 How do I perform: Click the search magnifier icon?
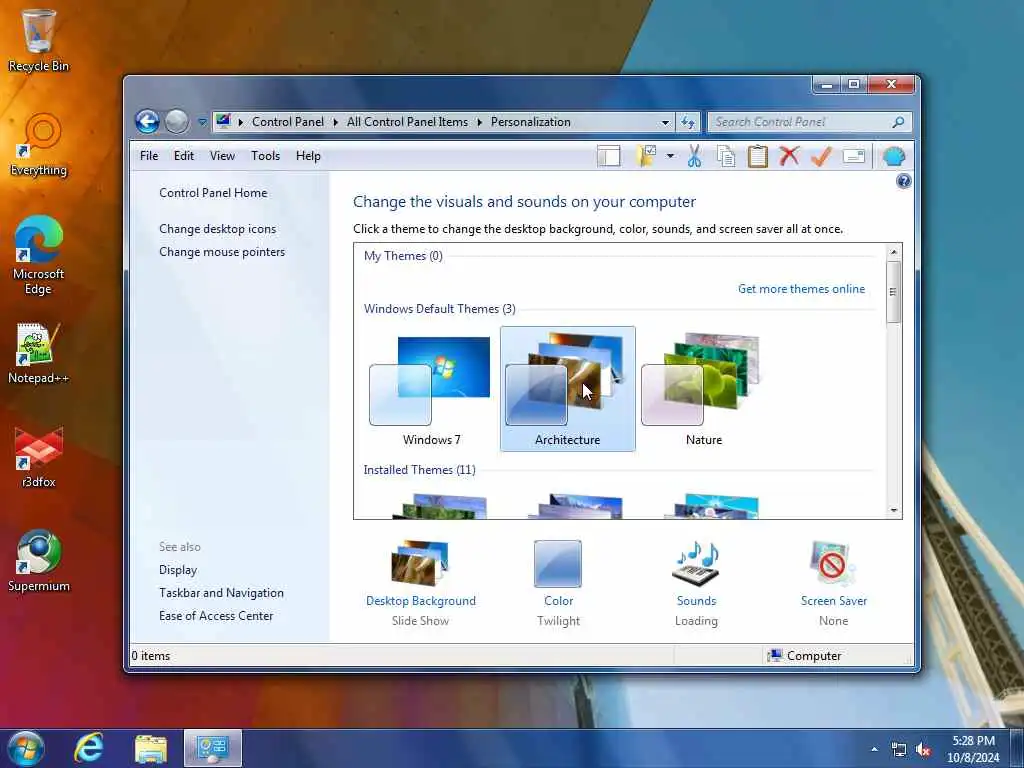pyautogui.click(x=899, y=122)
